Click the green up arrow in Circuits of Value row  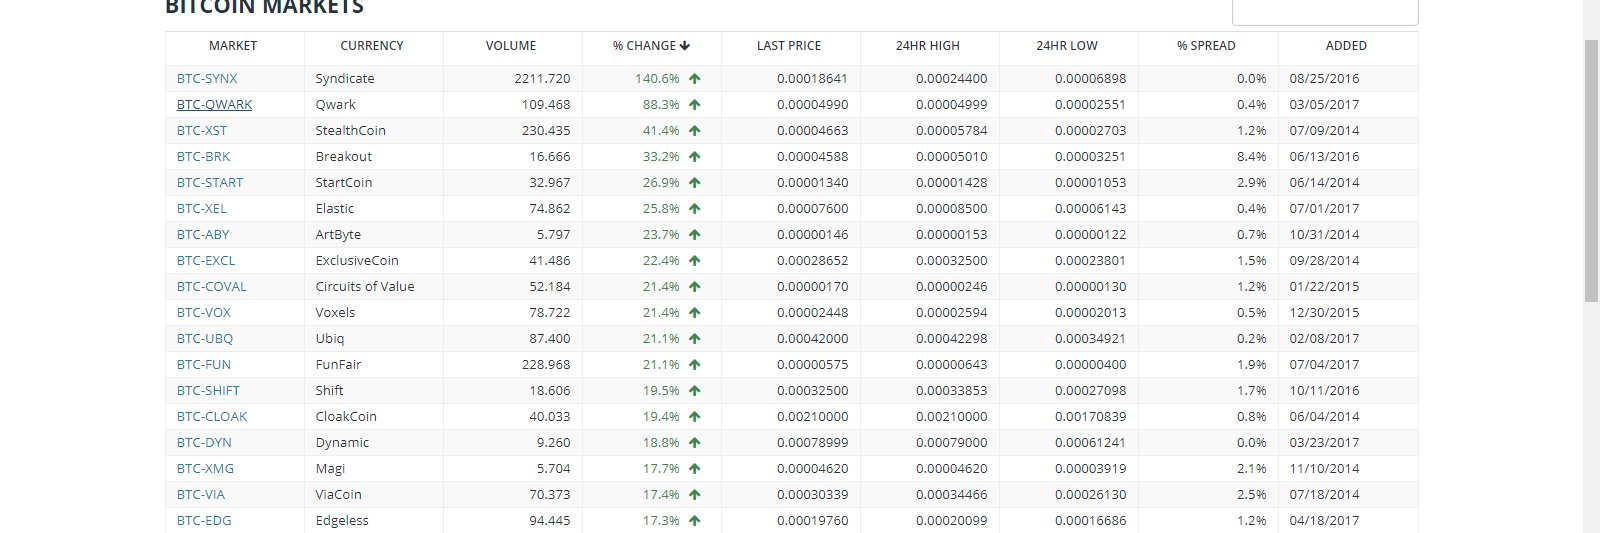(x=694, y=286)
